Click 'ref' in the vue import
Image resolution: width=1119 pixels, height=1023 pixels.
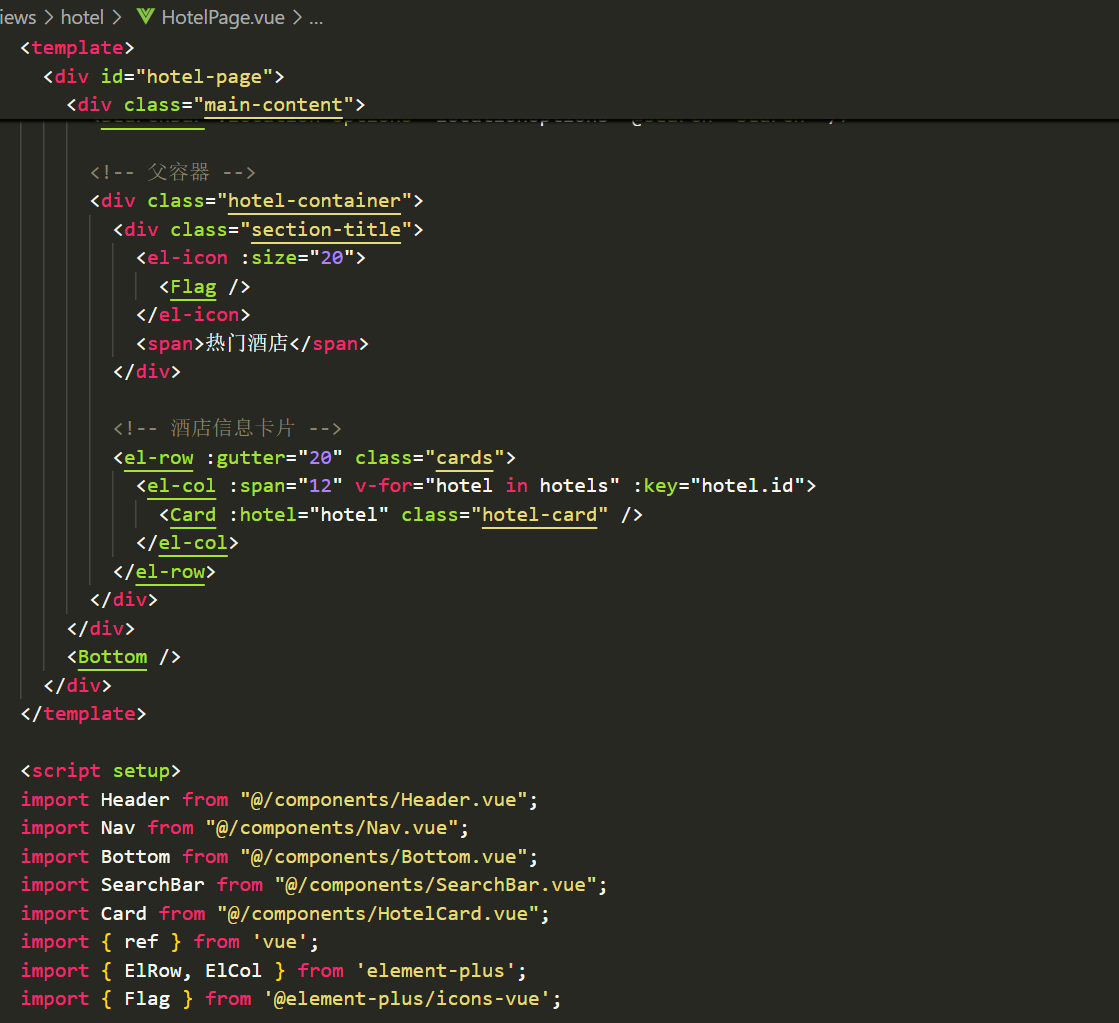point(141,942)
